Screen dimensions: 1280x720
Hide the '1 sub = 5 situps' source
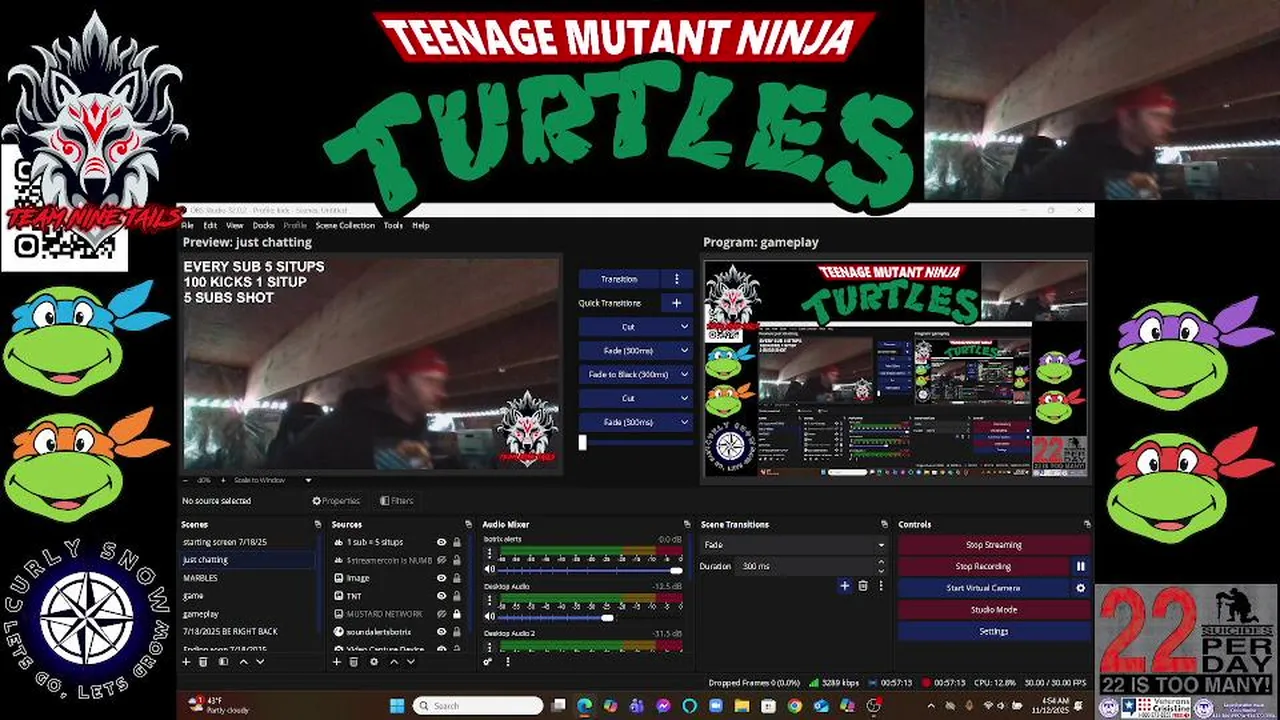(441, 542)
